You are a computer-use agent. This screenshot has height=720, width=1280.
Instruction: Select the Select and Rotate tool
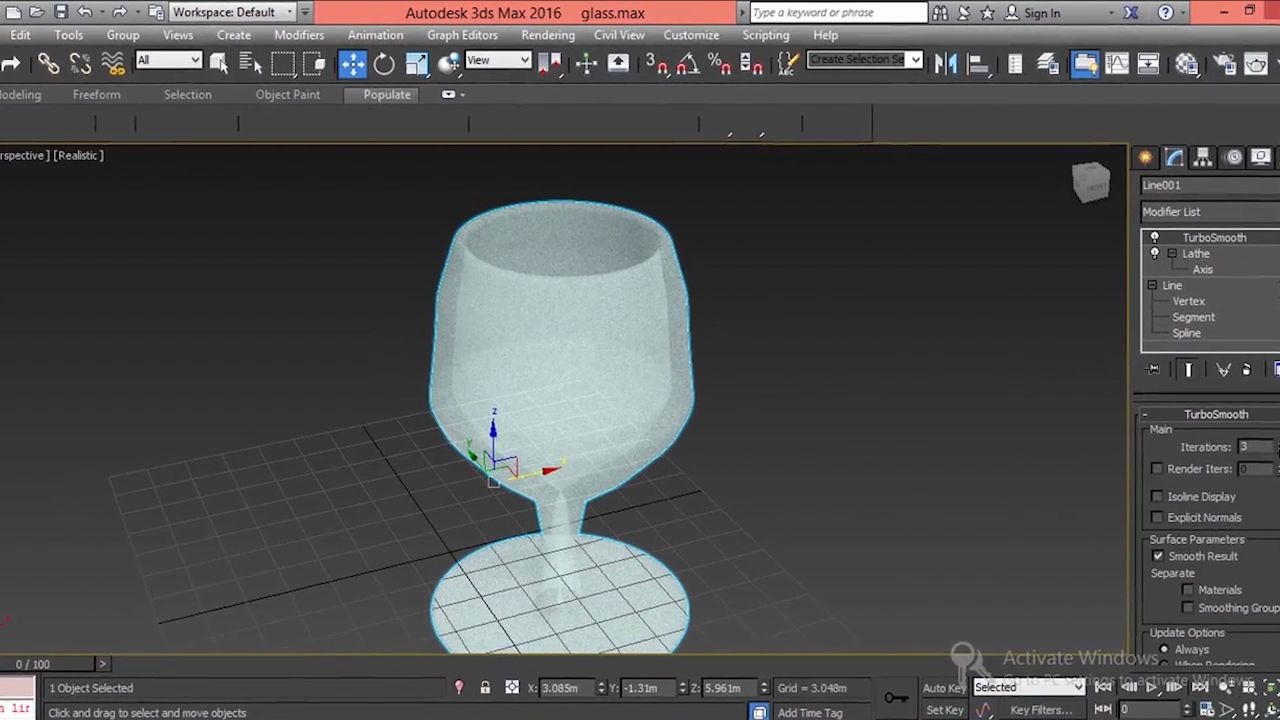pyautogui.click(x=383, y=63)
